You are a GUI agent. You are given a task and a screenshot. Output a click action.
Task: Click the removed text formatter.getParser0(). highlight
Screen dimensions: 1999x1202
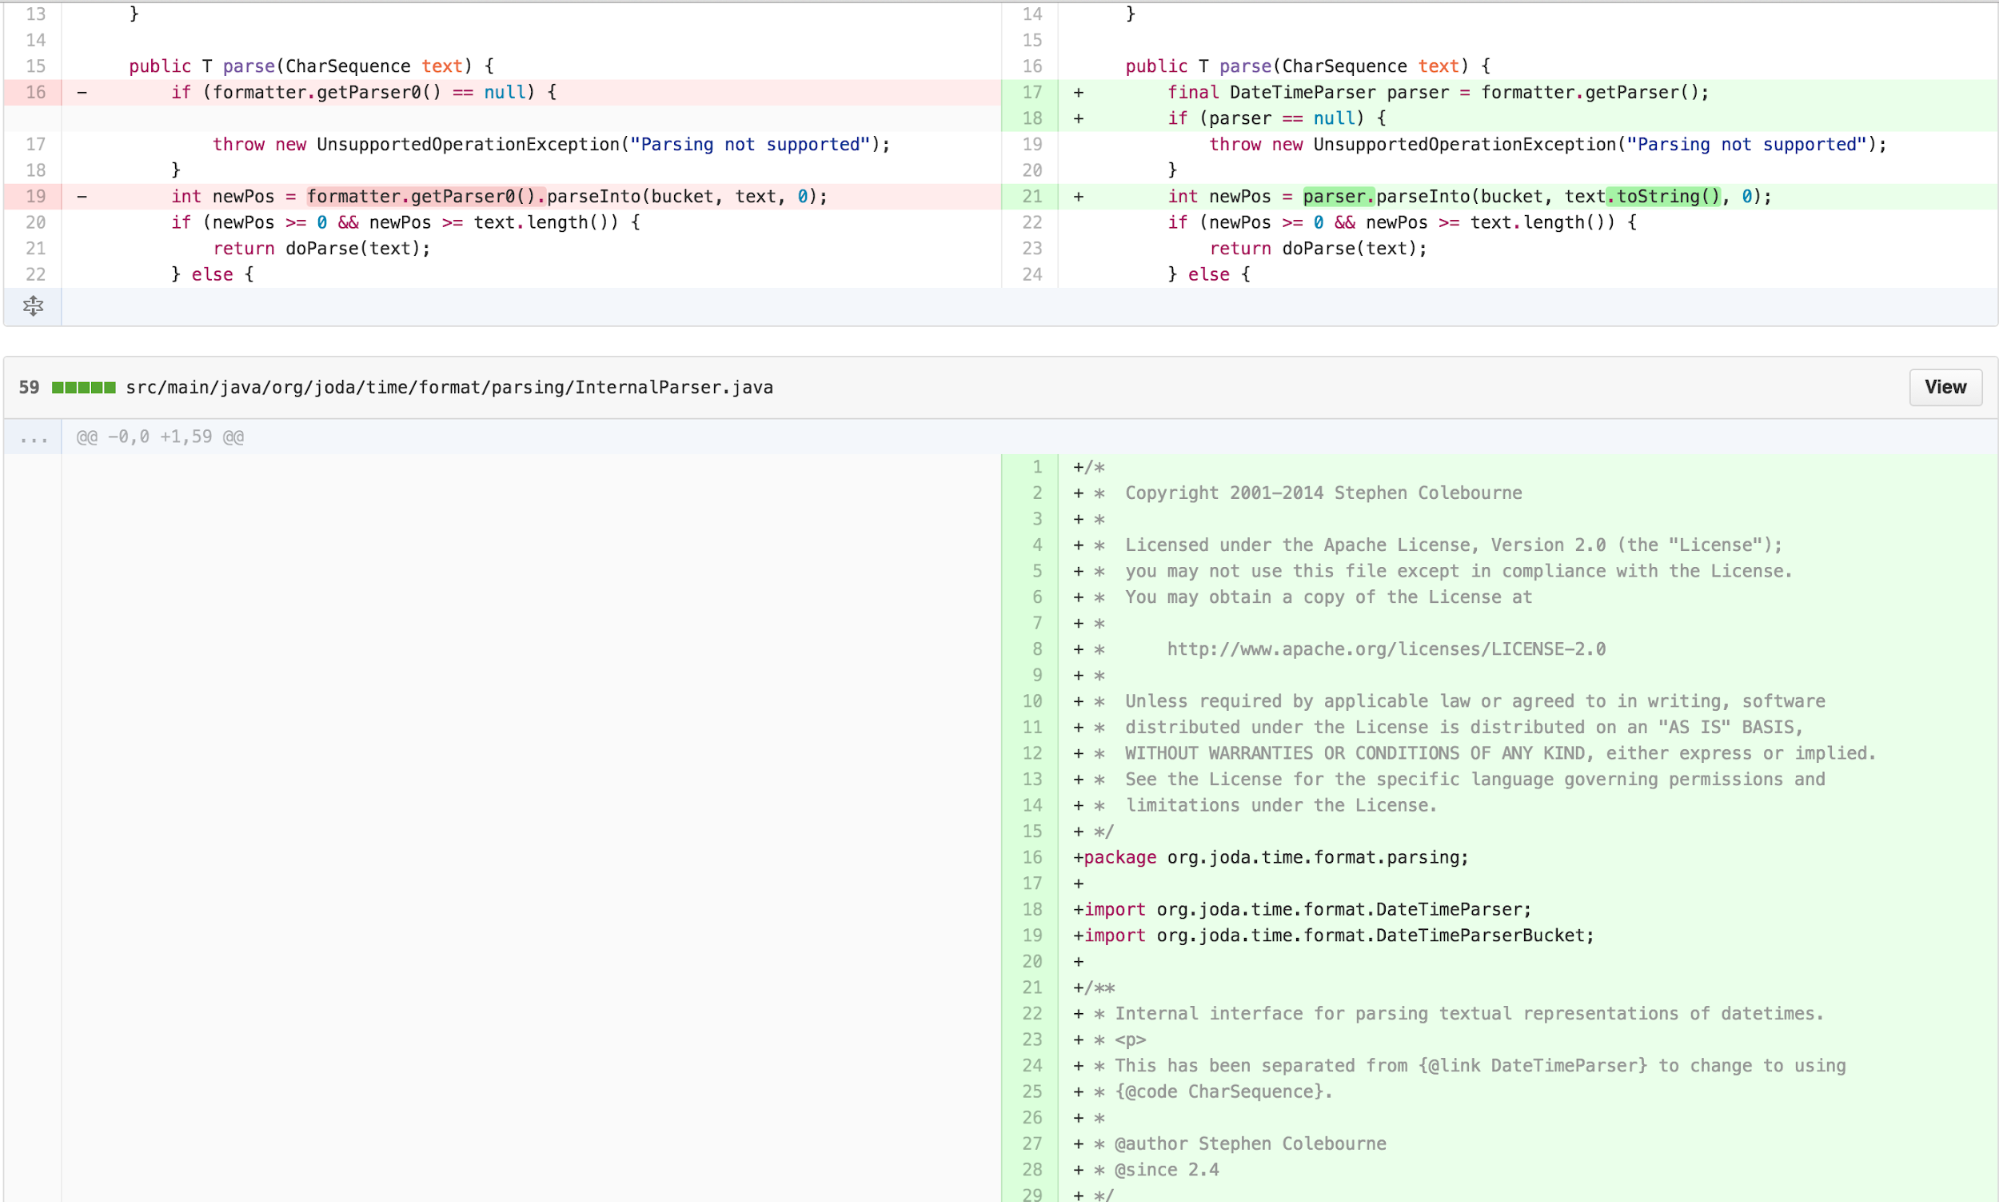coord(426,196)
